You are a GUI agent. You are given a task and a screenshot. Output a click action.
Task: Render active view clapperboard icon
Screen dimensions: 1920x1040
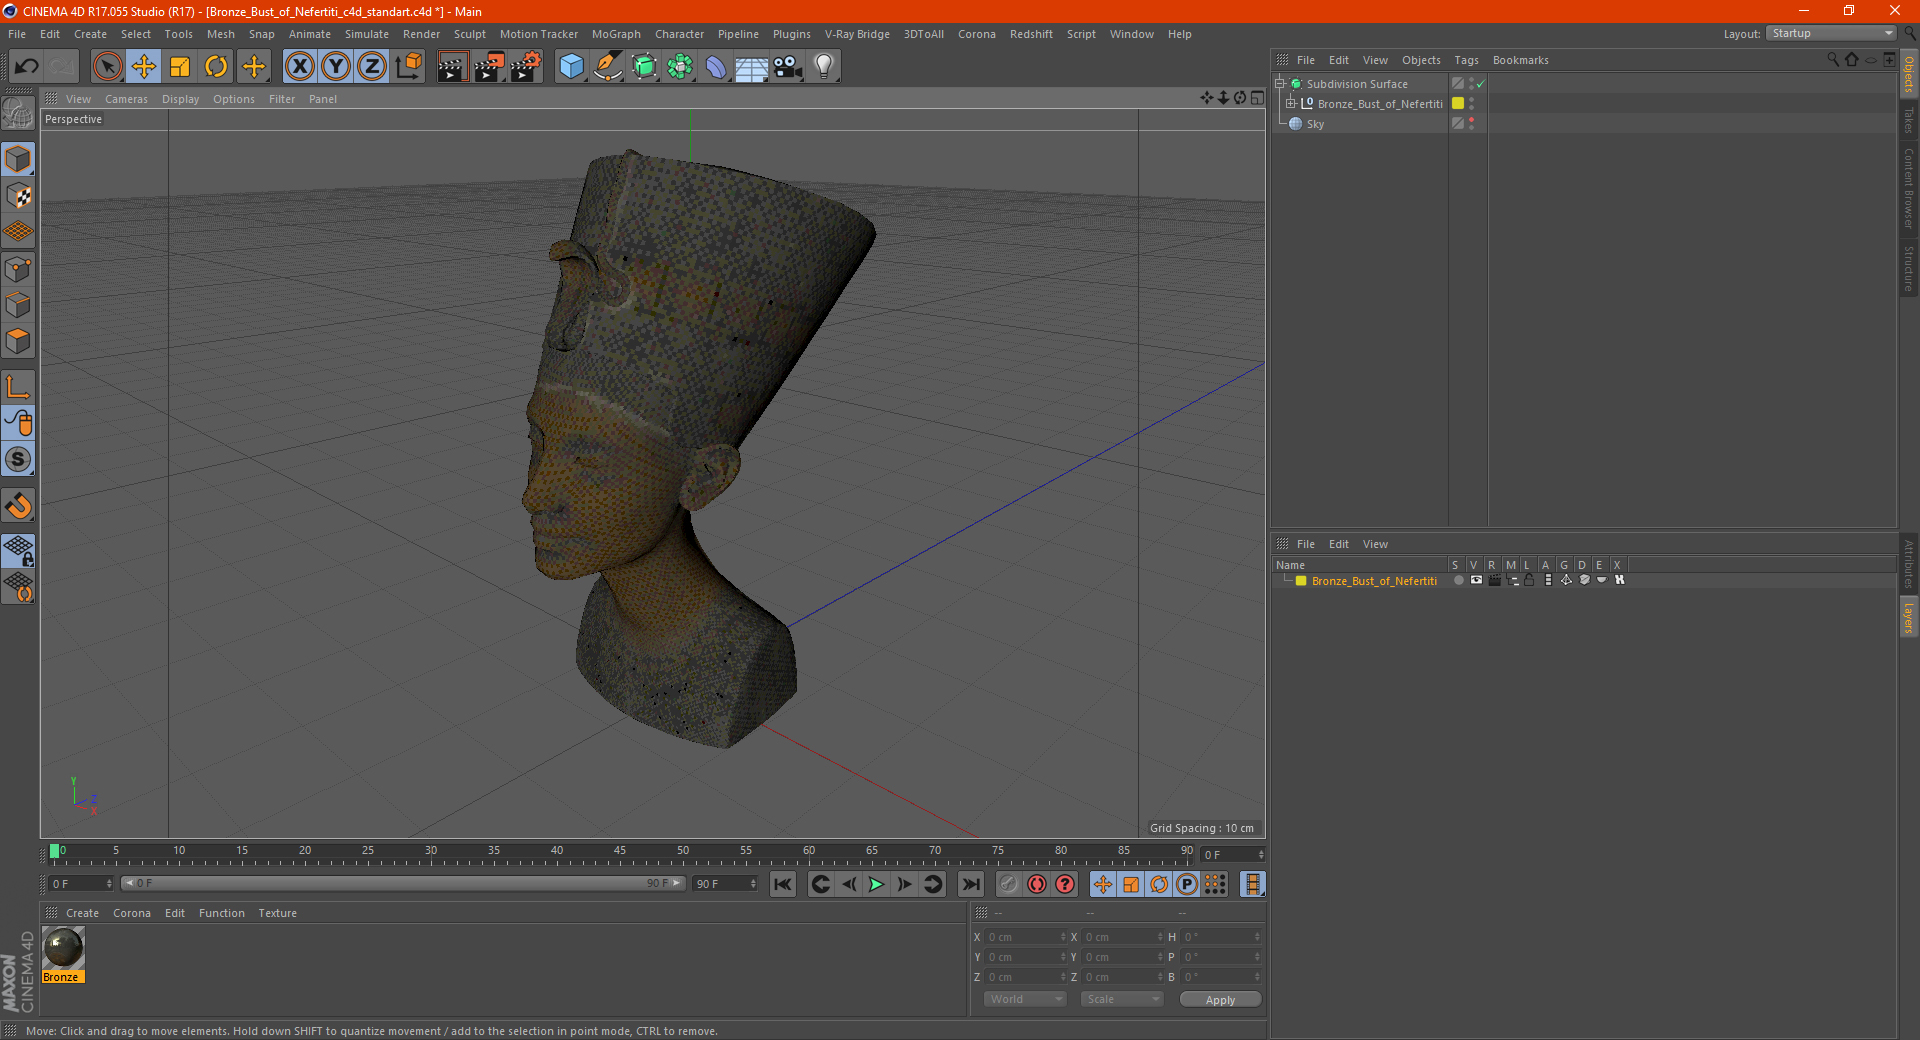[x=452, y=67]
